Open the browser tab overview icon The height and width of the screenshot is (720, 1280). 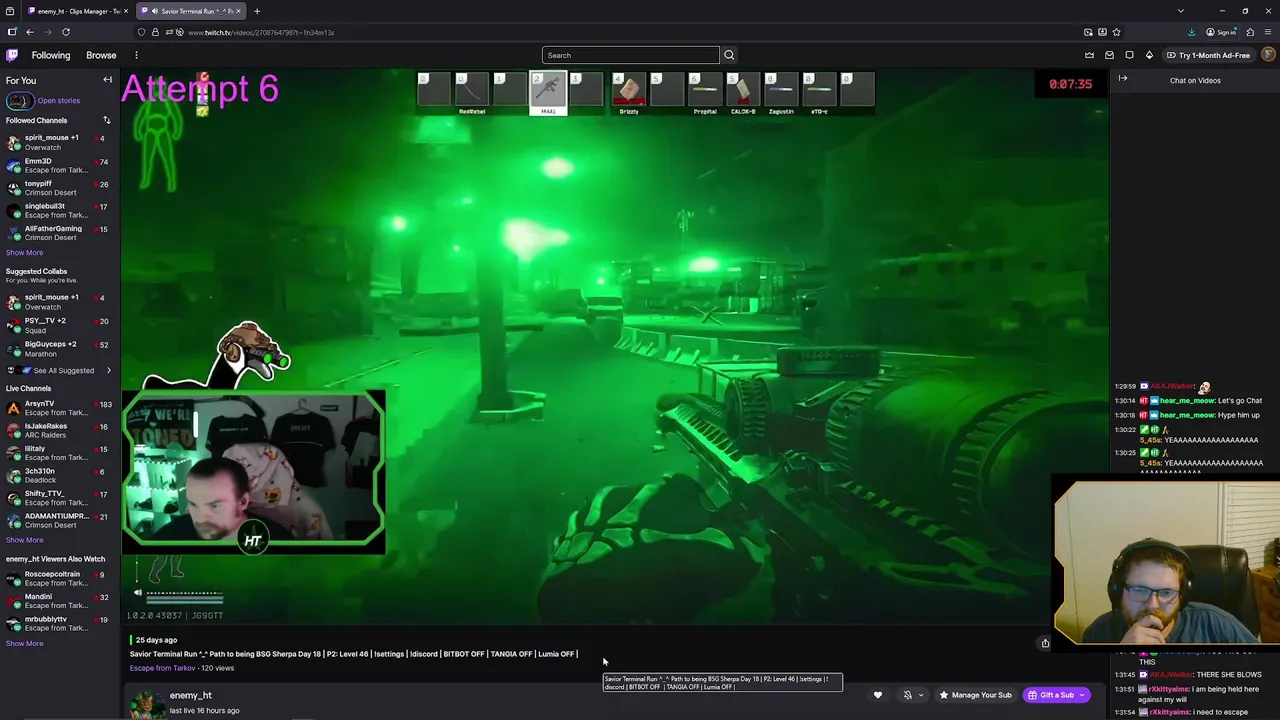(x=10, y=11)
